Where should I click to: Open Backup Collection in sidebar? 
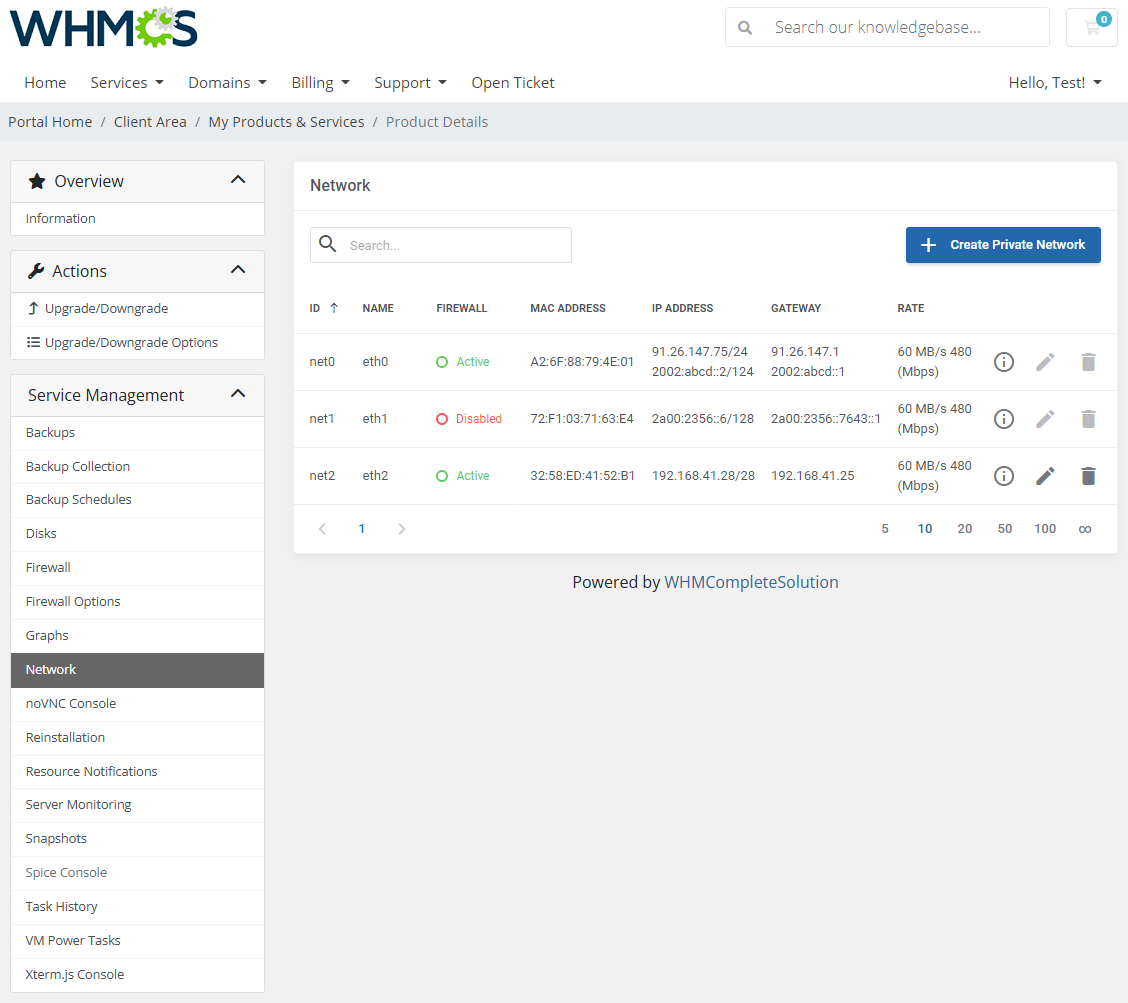[x=137, y=467]
